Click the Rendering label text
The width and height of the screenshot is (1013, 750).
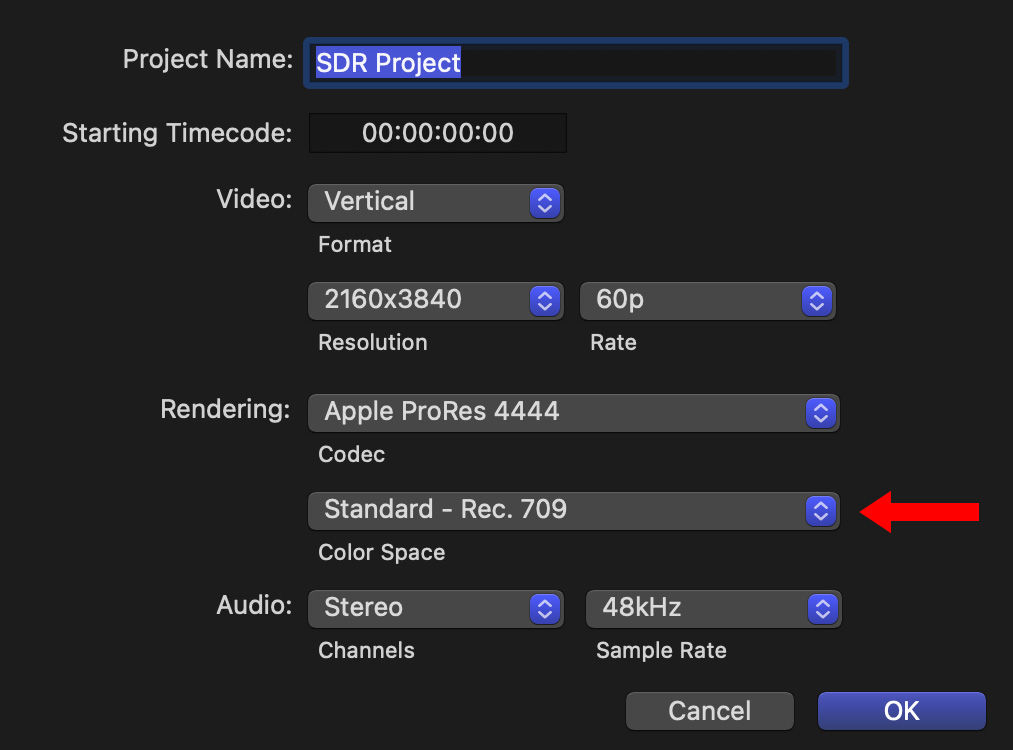click(x=225, y=409)
